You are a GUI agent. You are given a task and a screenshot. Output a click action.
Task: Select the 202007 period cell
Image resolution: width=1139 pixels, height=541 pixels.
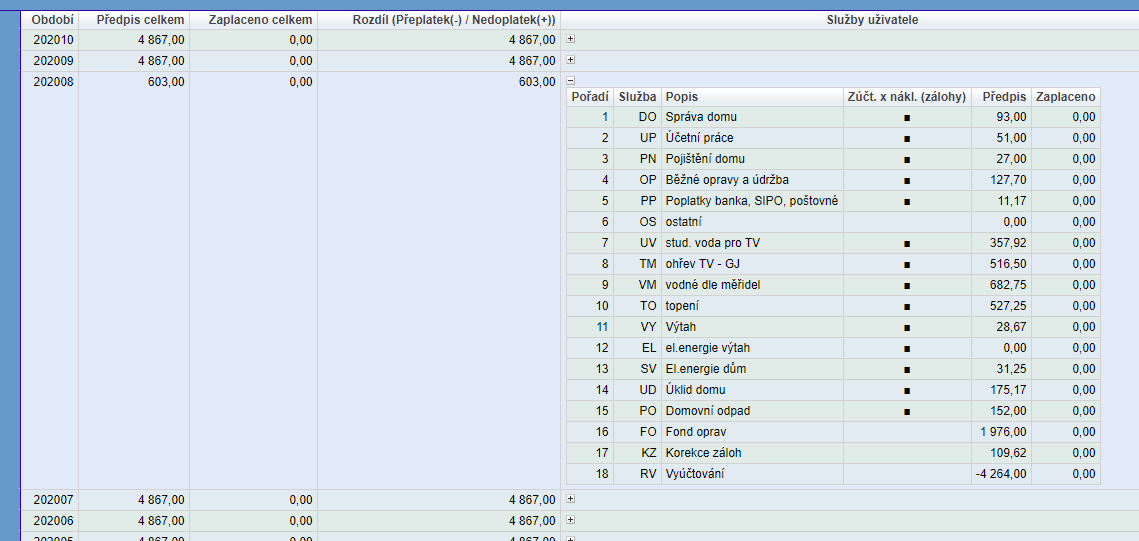[x=49, y=500]
